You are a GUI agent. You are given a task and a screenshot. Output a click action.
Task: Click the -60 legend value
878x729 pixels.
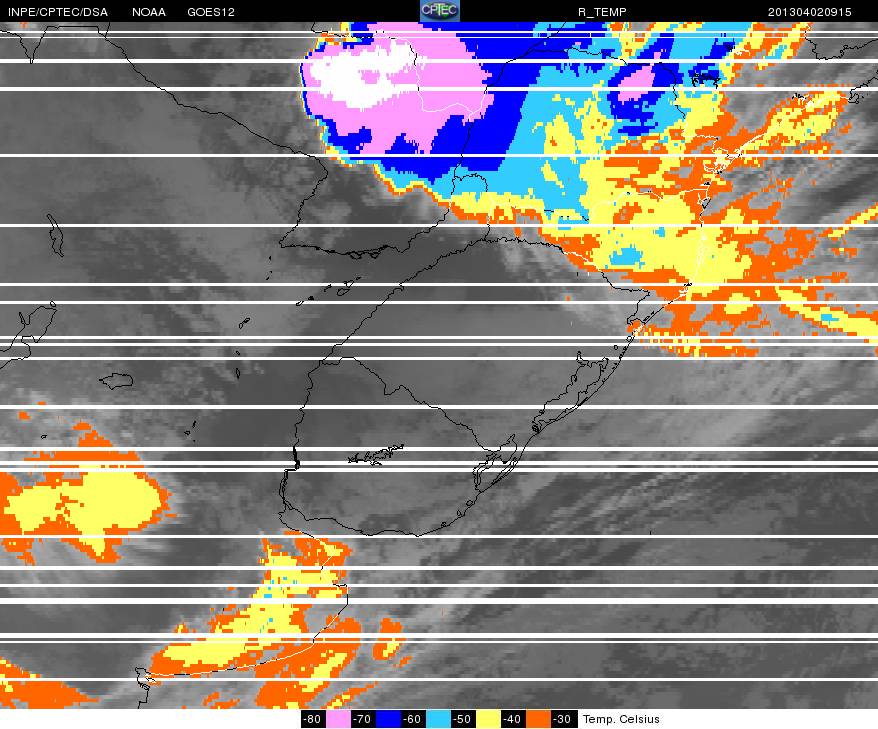tap(413, 719)
